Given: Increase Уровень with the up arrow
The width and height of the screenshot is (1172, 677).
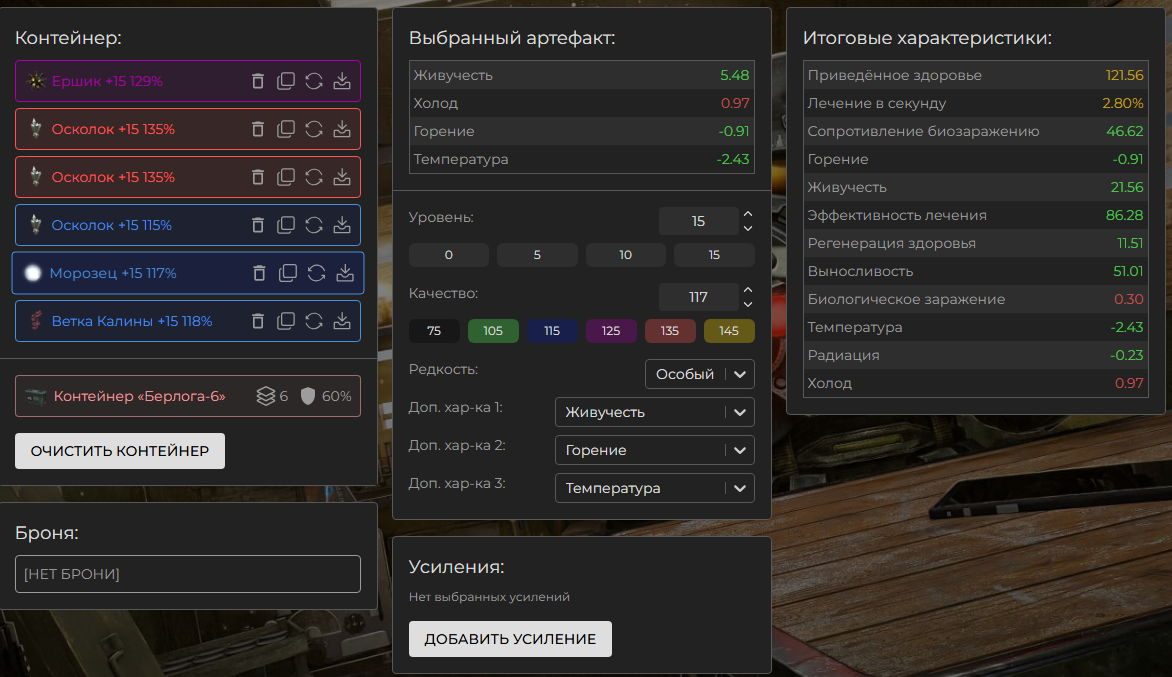Looking at the screenshot, I should pyautogui.click(x=747, y=214).
